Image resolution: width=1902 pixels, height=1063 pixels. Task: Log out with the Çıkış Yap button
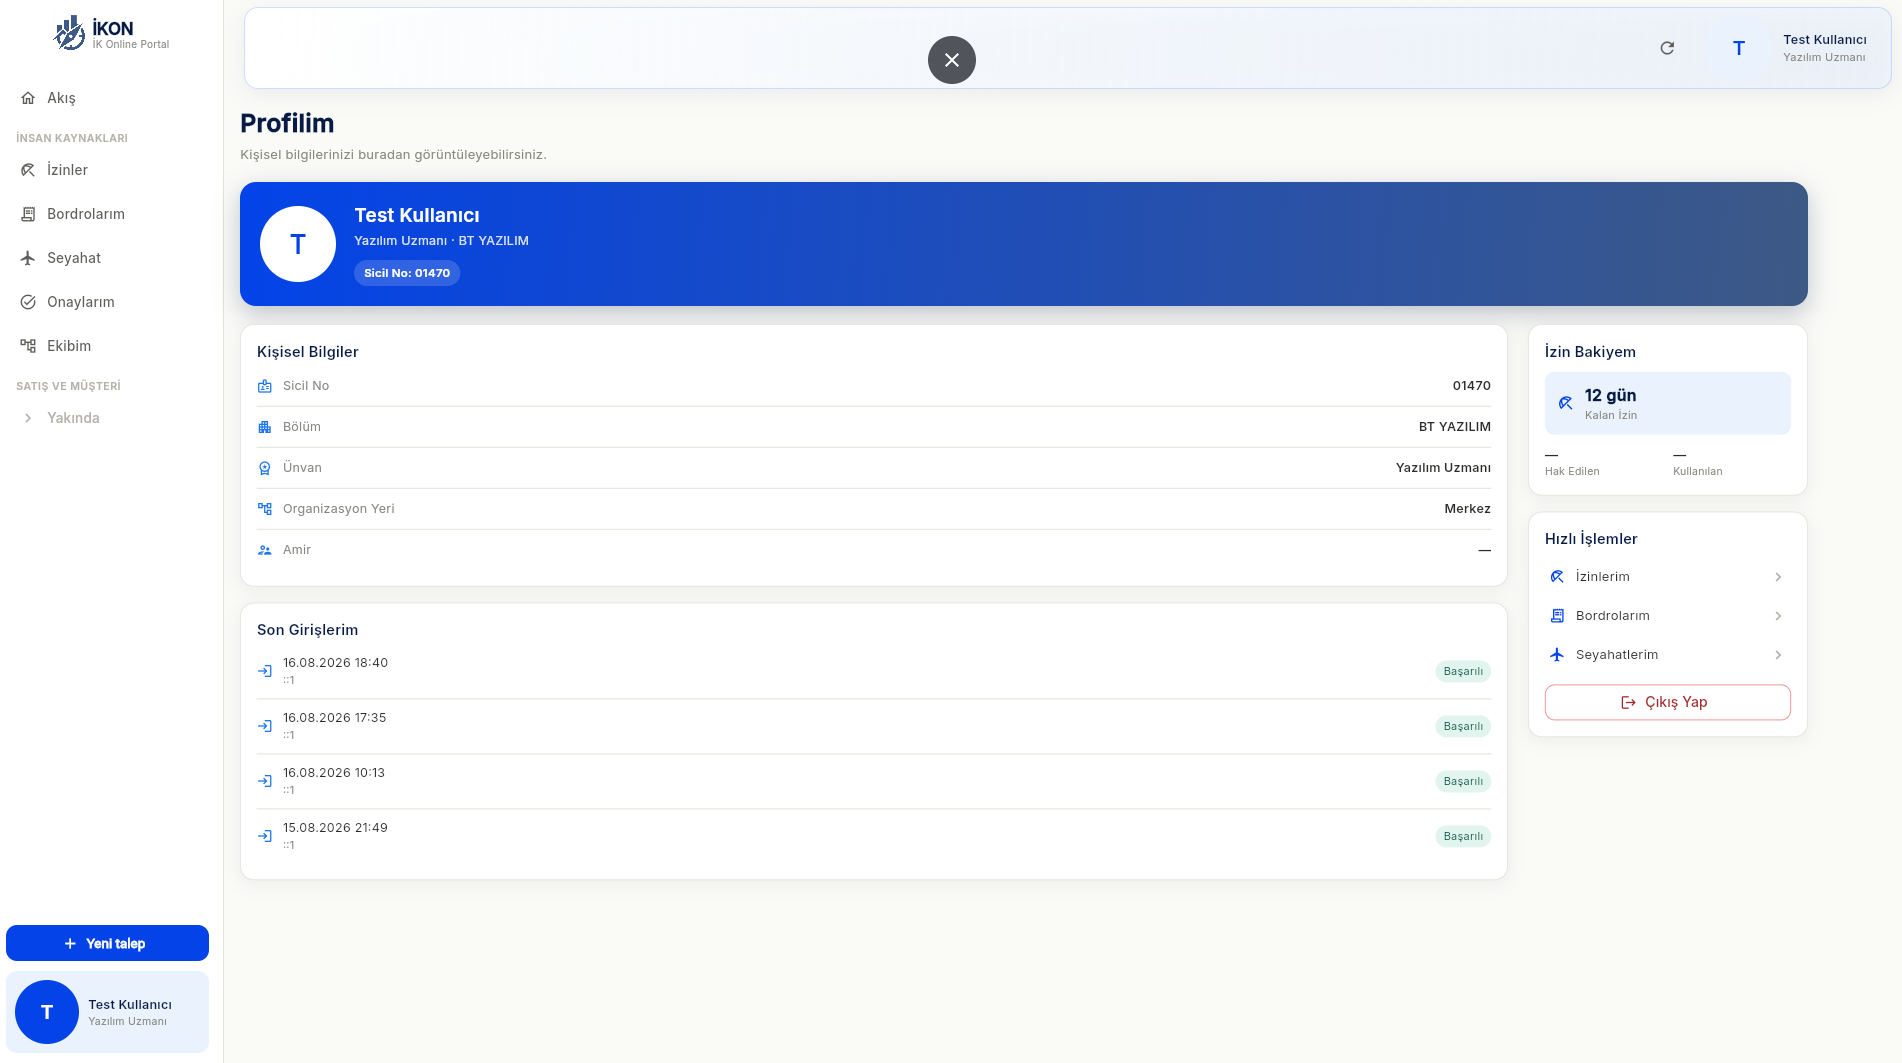[x=1667, y=702]
